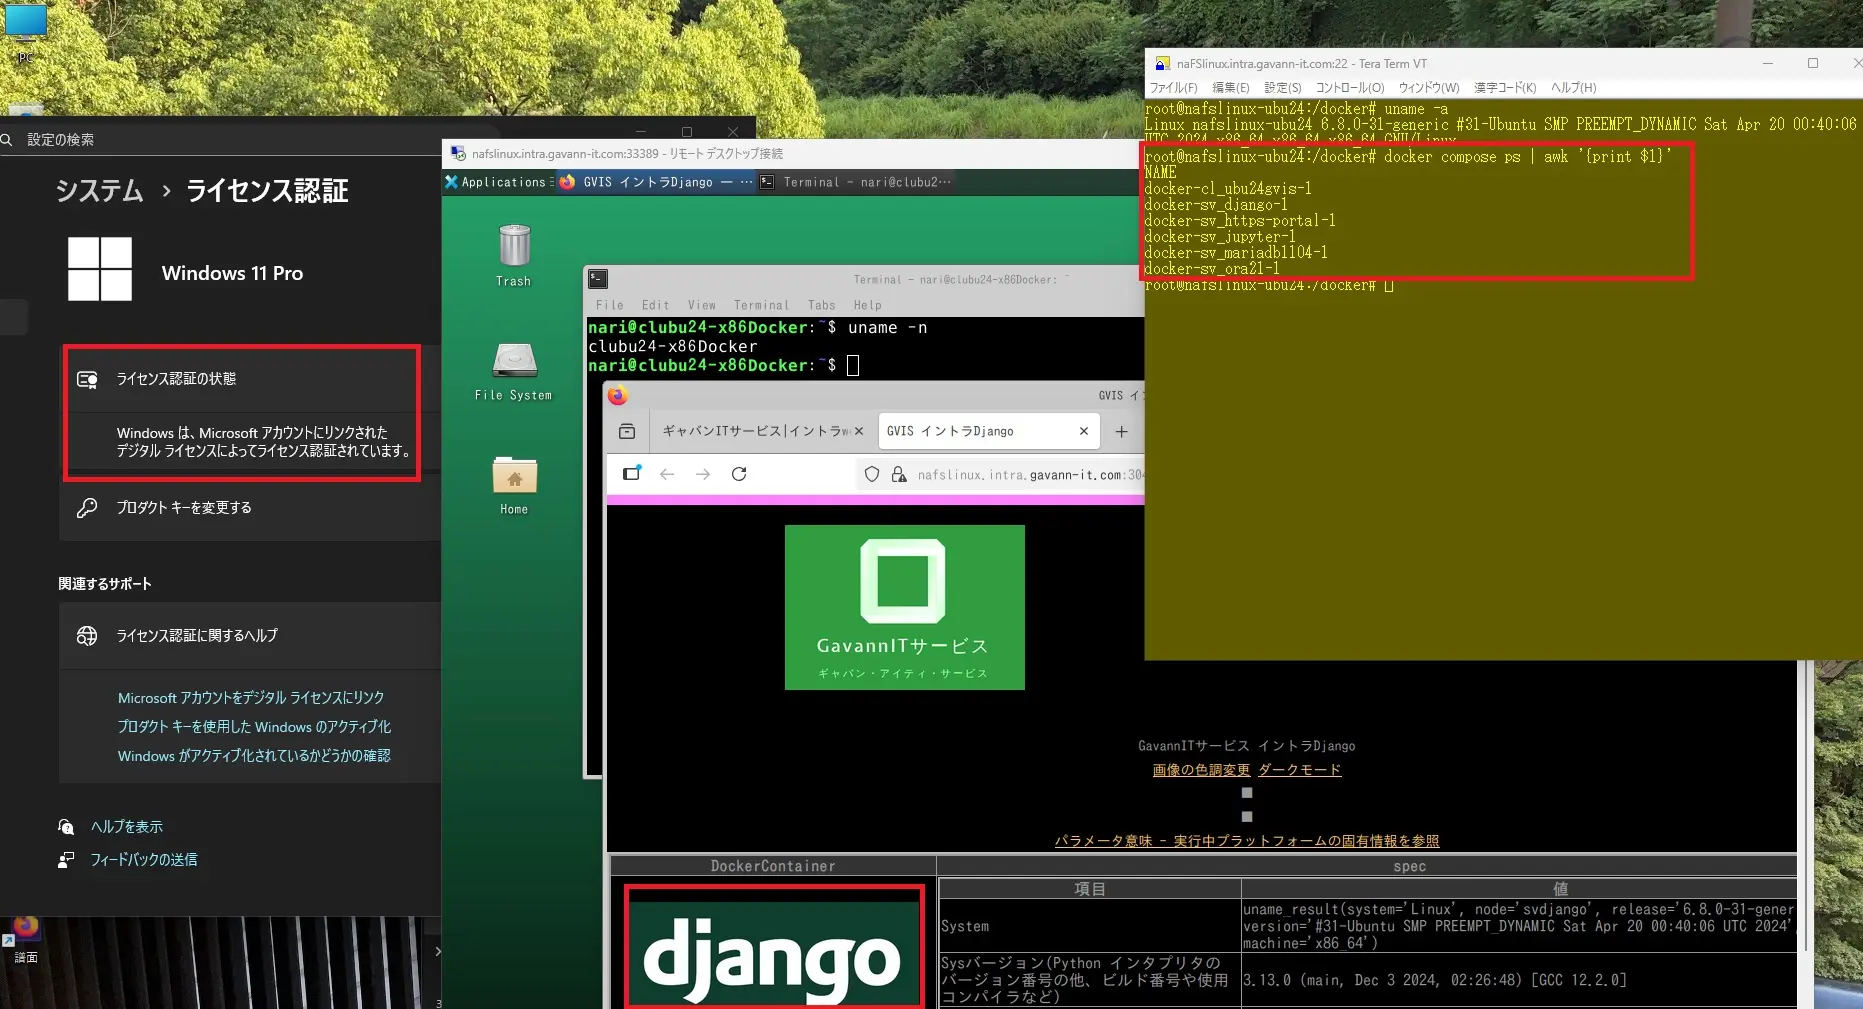Select the back navigation arrow in Firefox

click(x=667, y=474)
